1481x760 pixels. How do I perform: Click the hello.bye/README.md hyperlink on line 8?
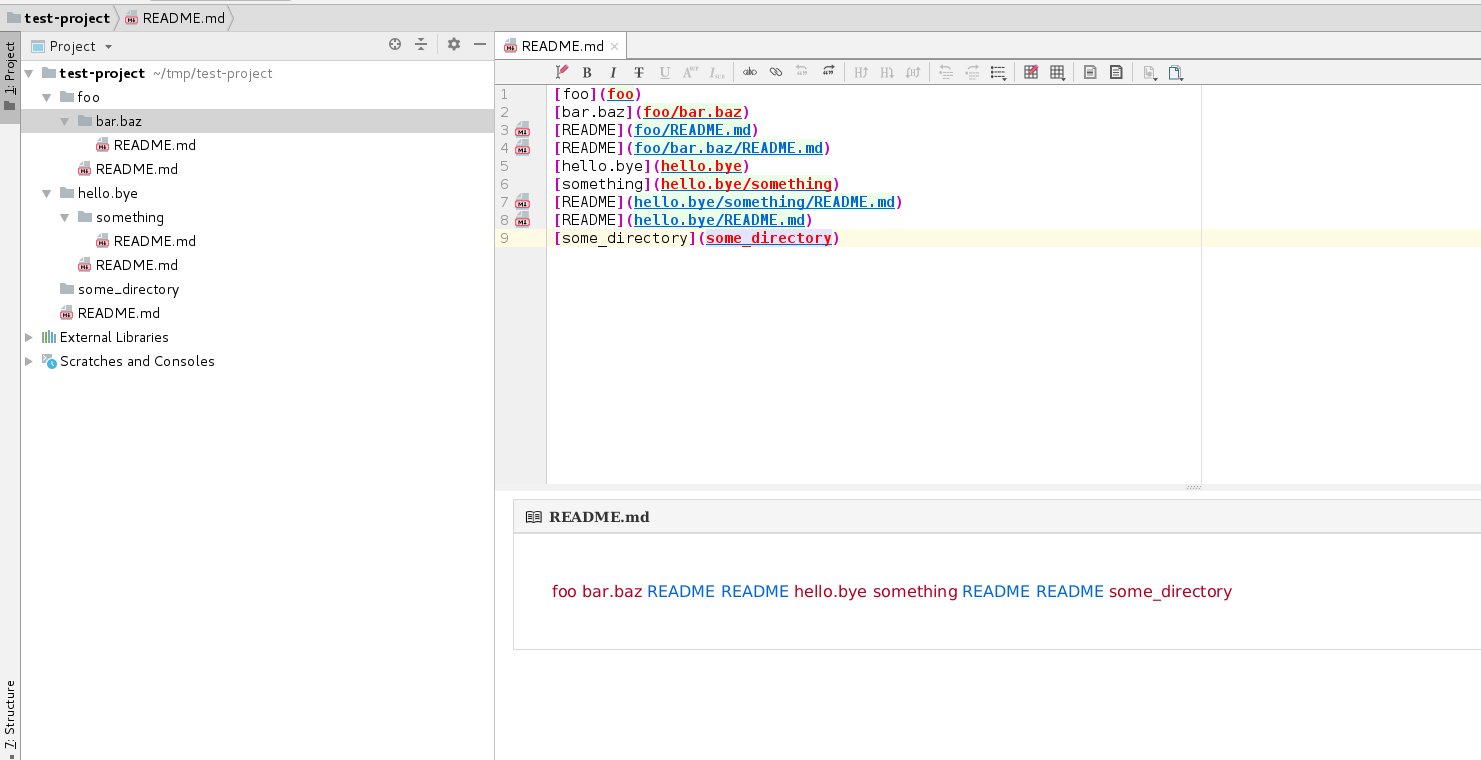pos(719,219)
